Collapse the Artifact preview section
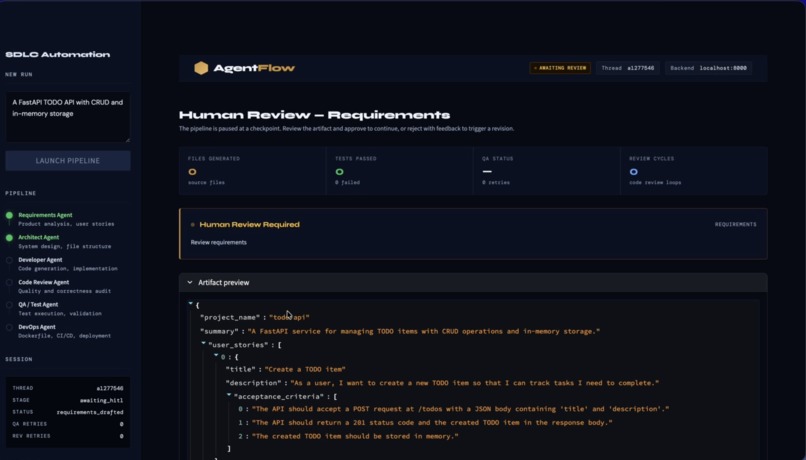This screenshot has width=806, height=460. click(x=190, y=282)
